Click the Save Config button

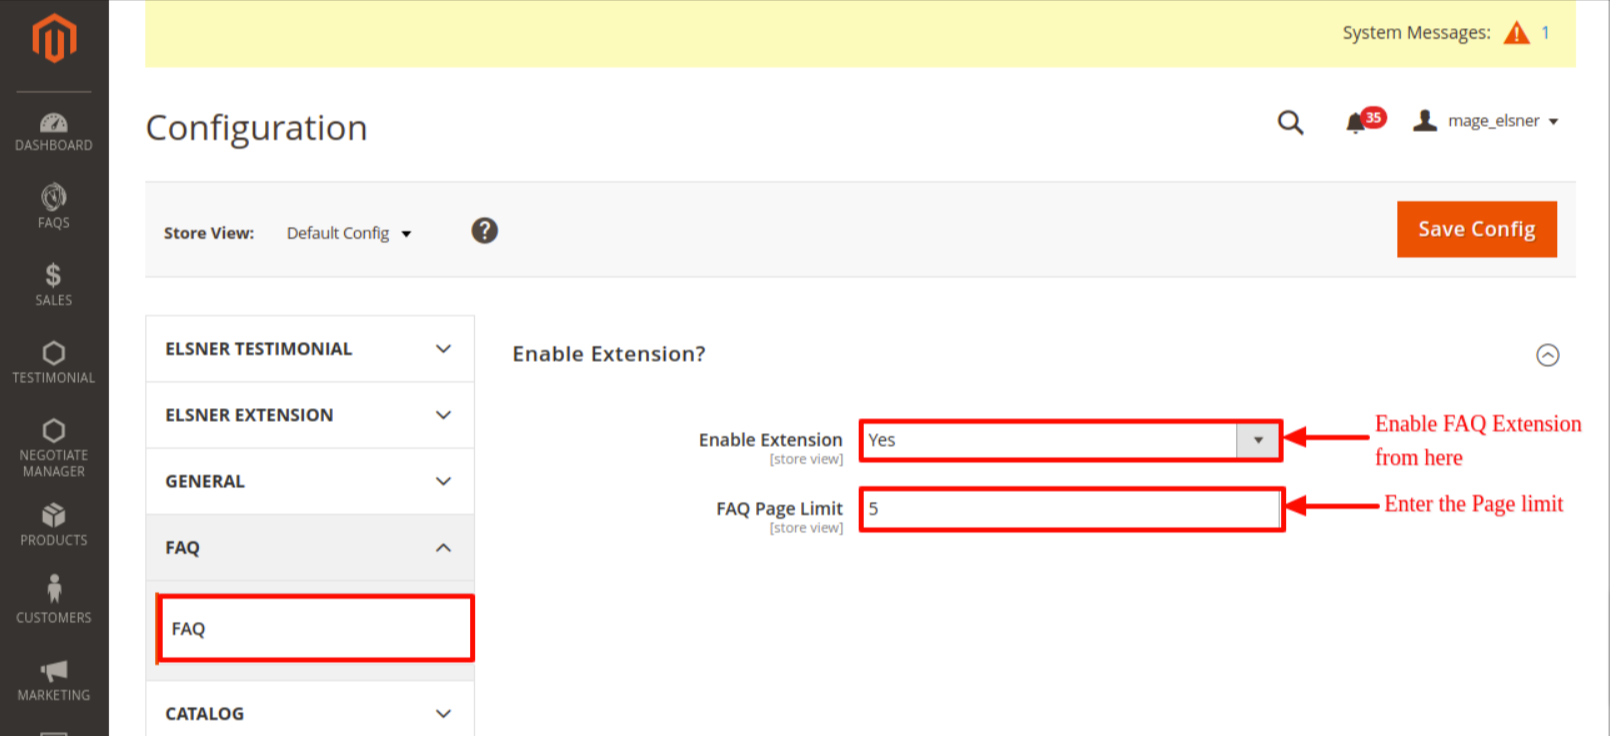click(1476, 229)
